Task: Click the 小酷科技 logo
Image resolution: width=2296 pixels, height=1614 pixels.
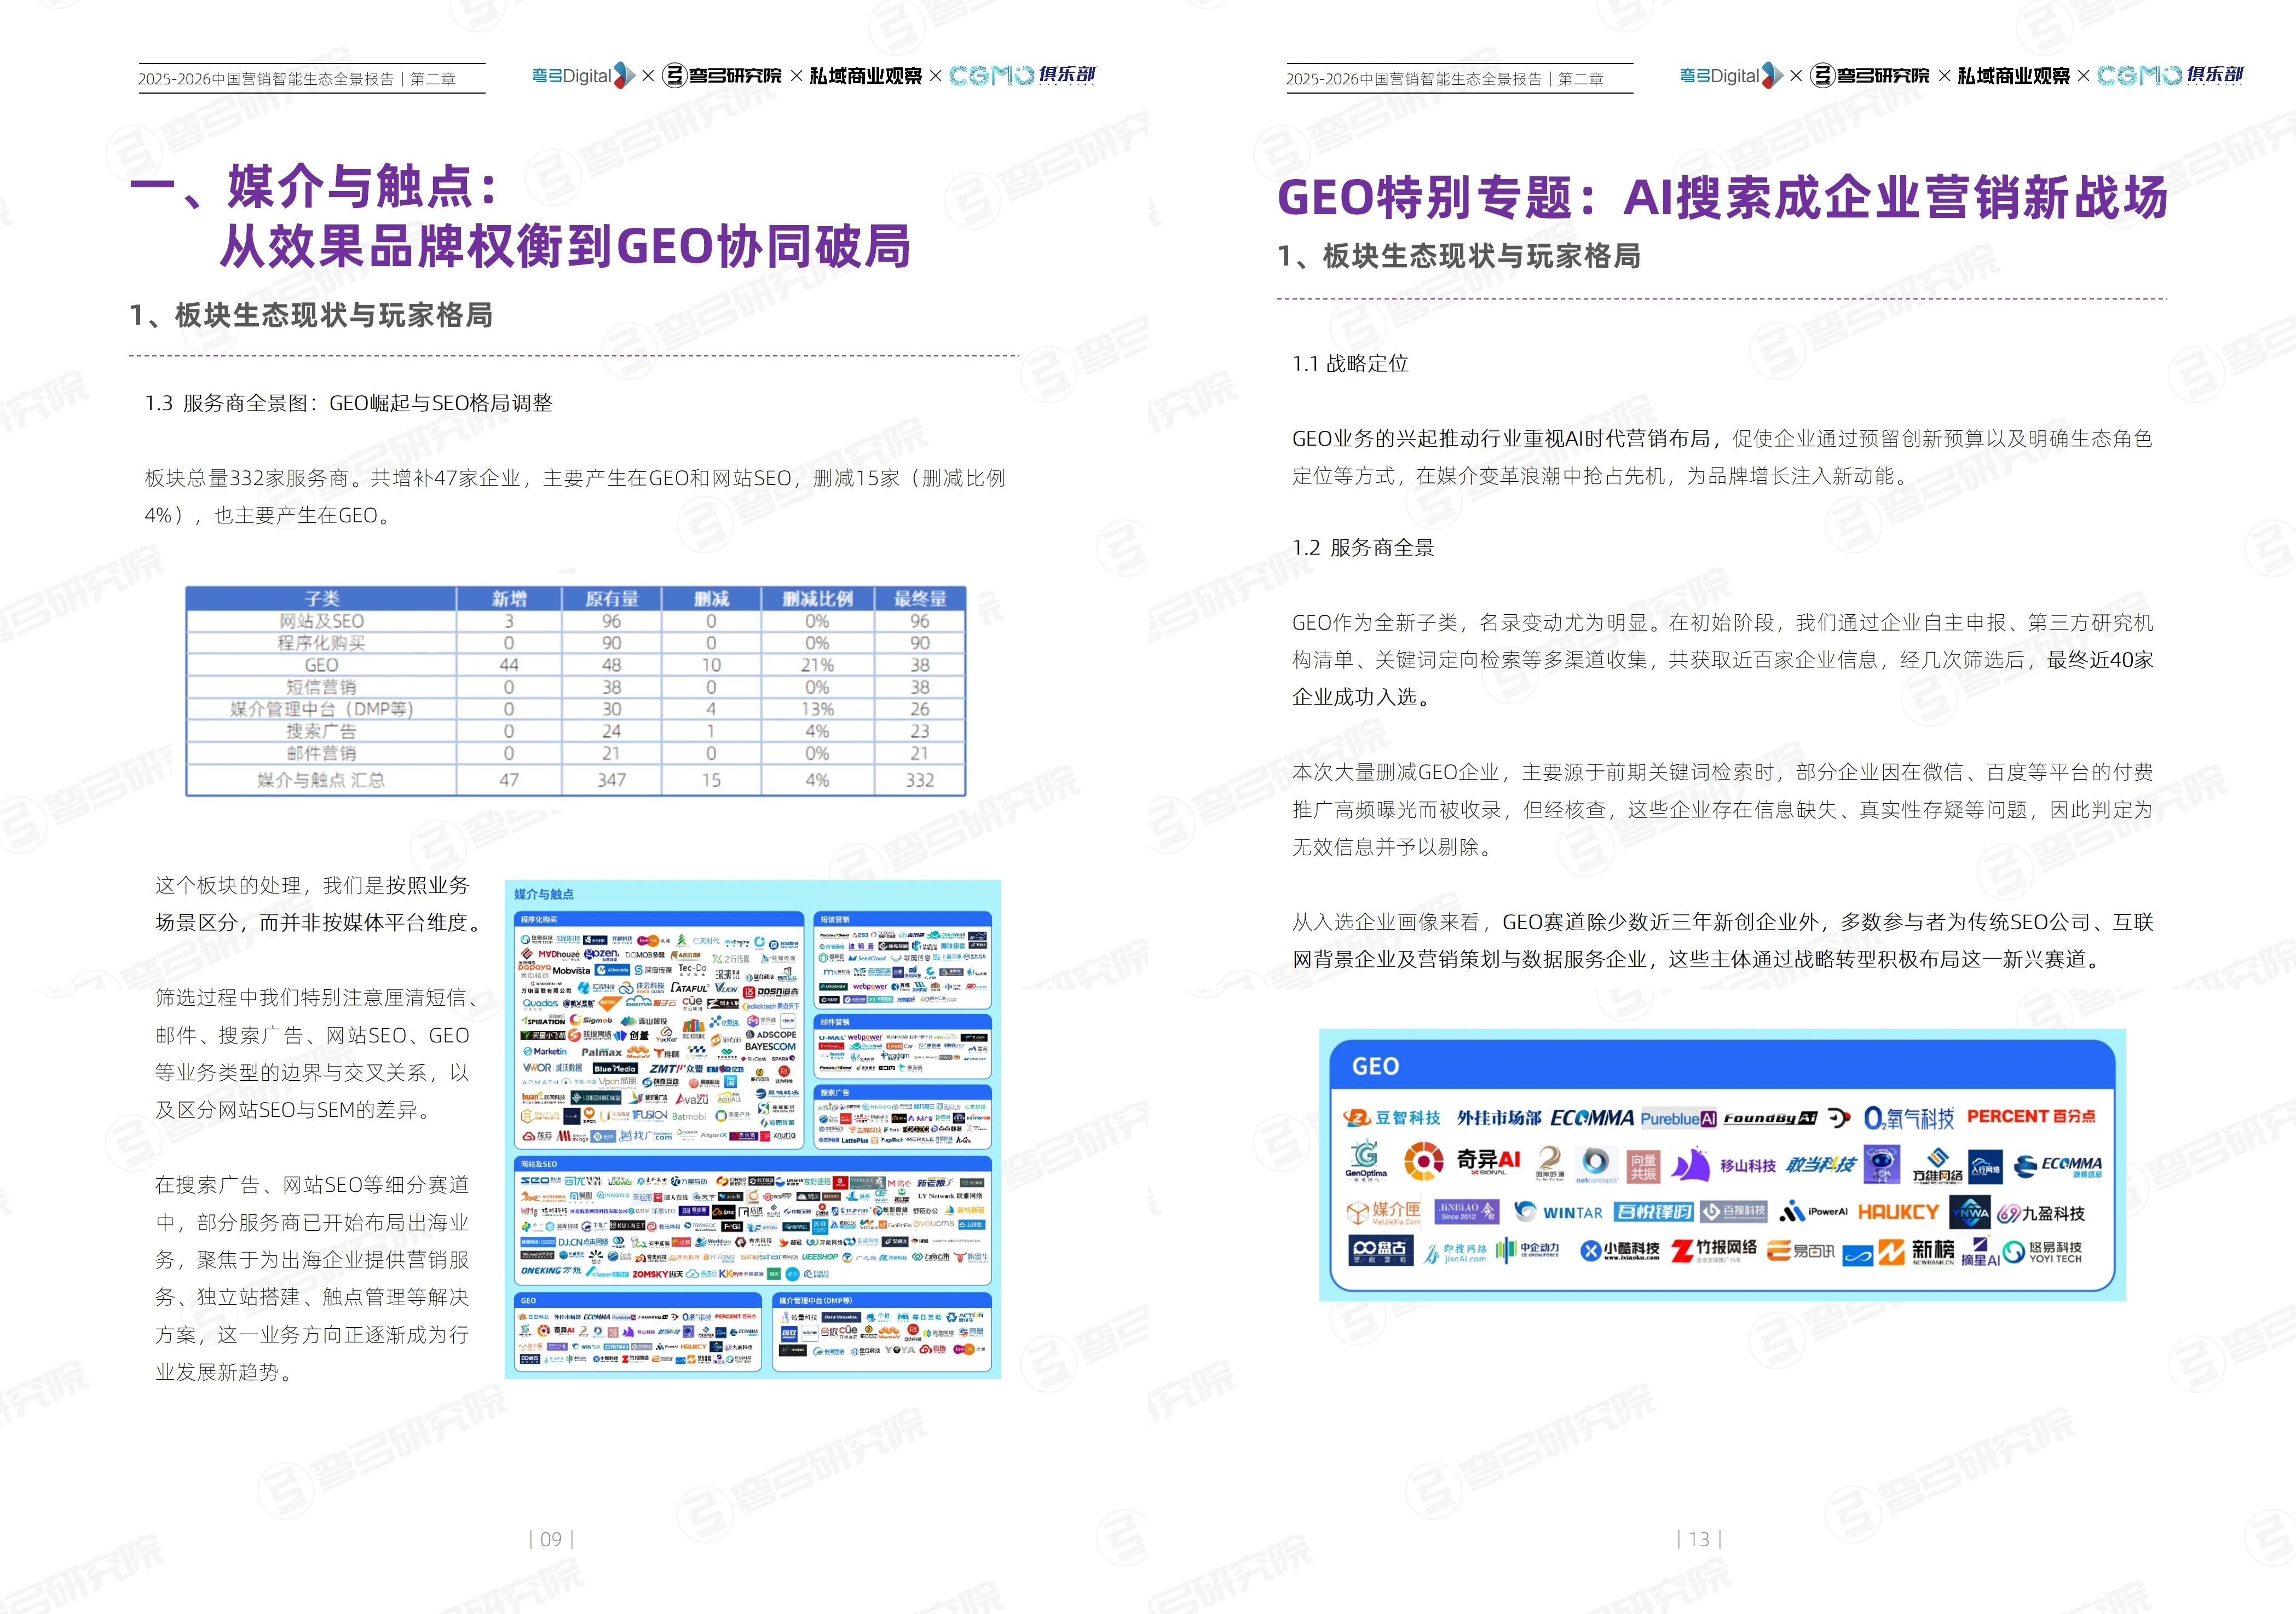Action: pos(1620,1251)
